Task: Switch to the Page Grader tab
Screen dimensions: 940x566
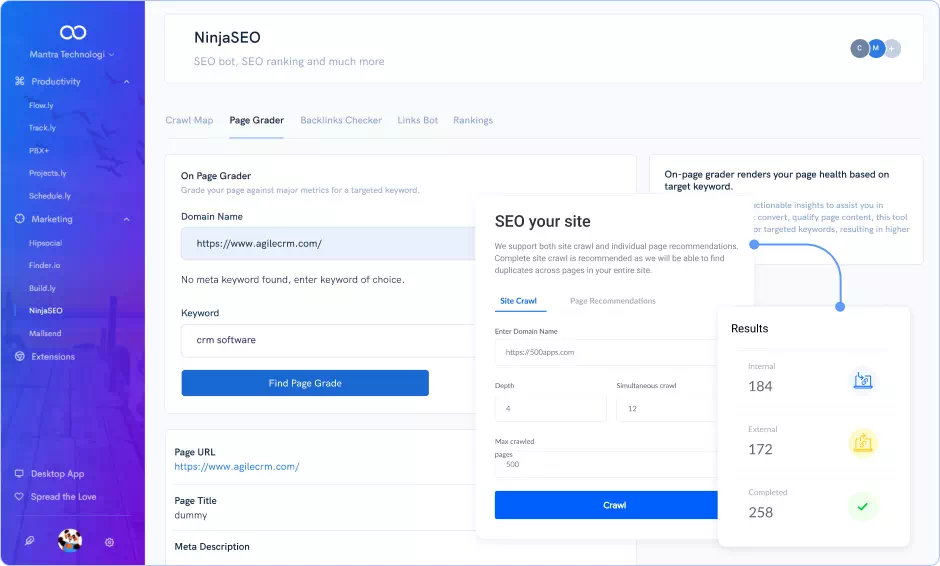Action: pyautogui.click(x=257, y=120)
